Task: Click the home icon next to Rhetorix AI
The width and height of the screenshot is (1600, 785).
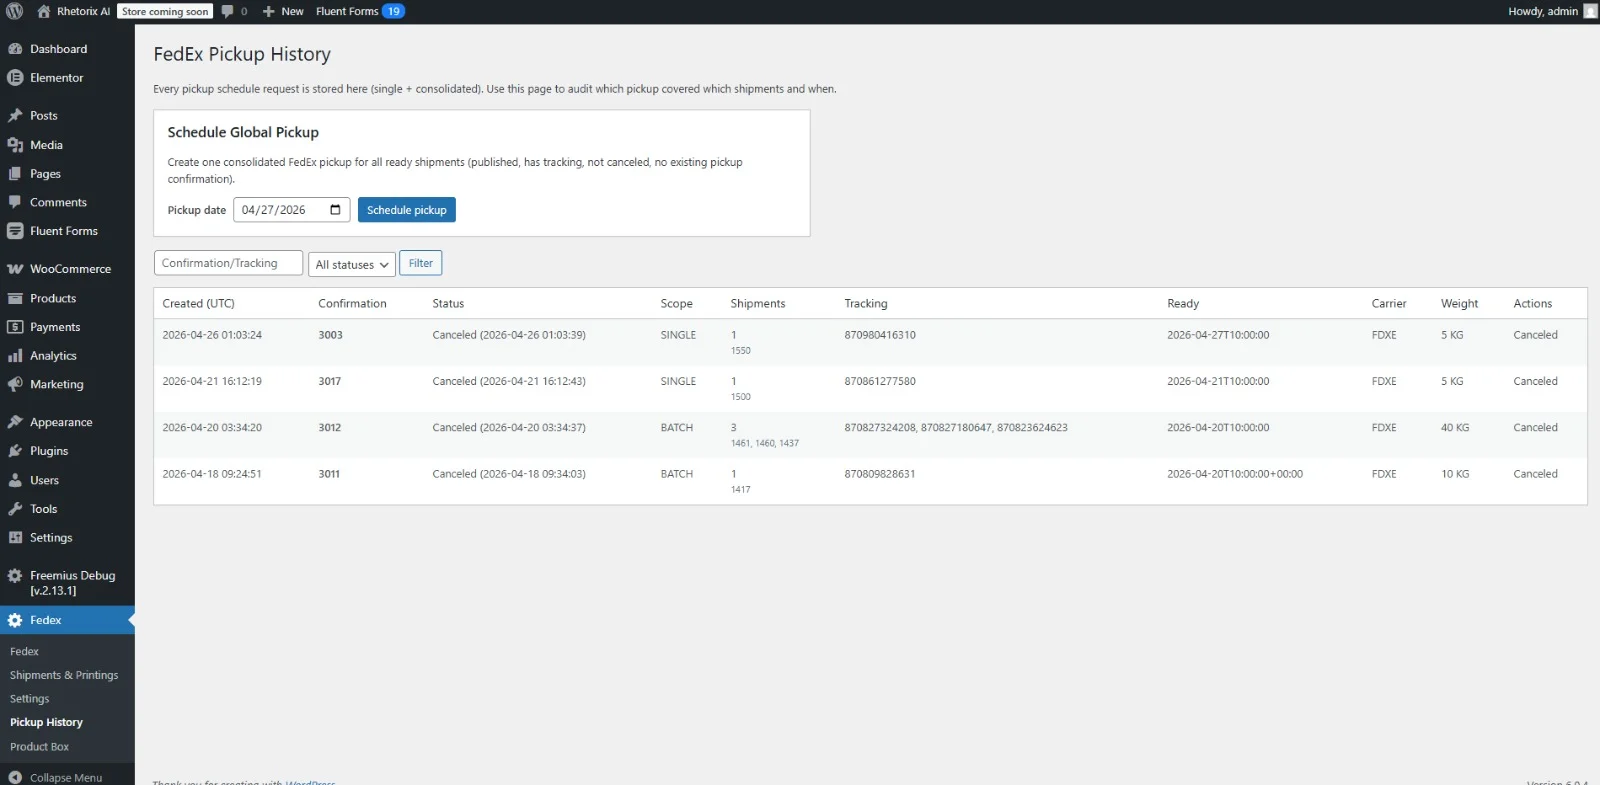Action: coord(44,11)
